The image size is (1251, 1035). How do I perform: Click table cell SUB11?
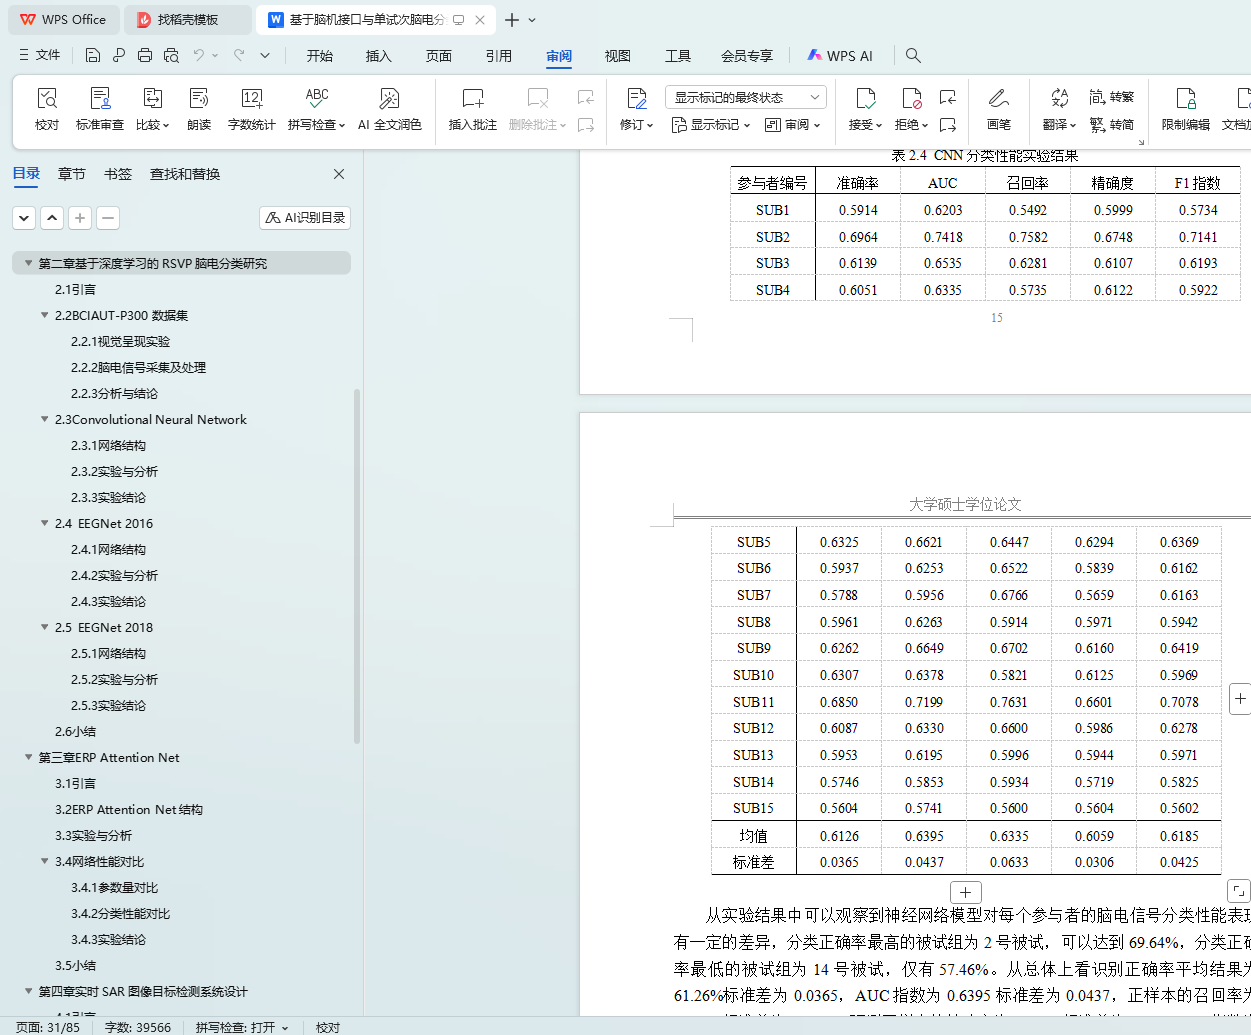pos(754,702)
